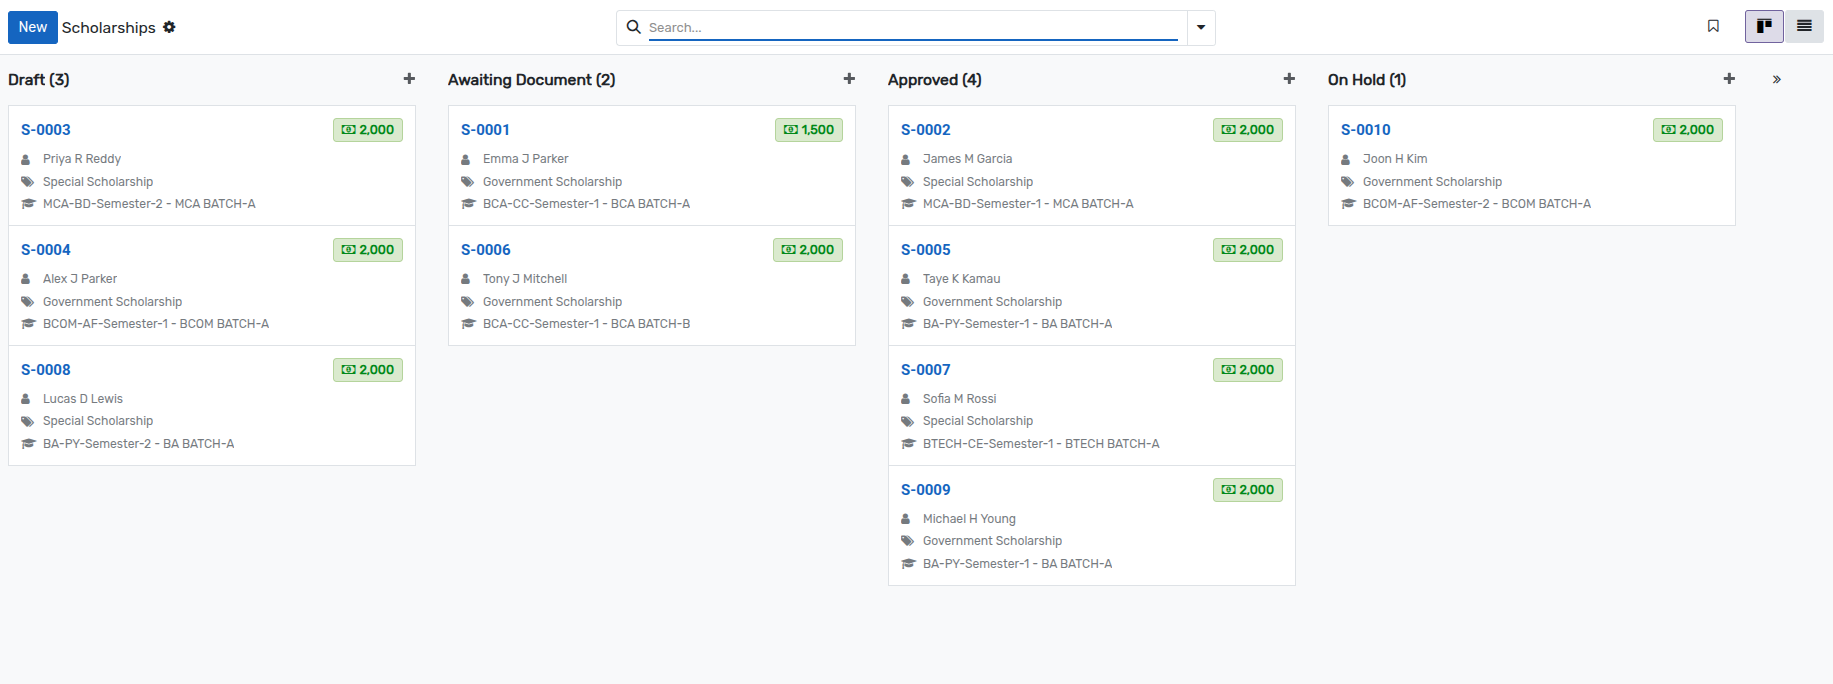
Task: Click graduation cap icon beside BCA BATCH-B
Action: click(x=469, y=324)
